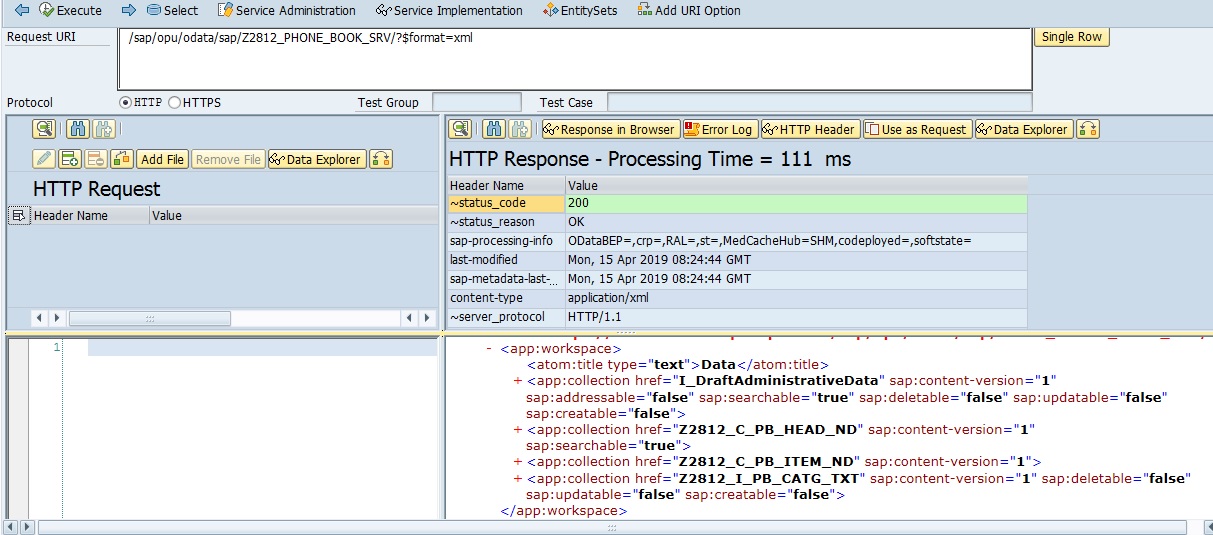The image size is (1213, 535).
Task: Click details (magnifier) icon in request pane
Action: [43, 129]
